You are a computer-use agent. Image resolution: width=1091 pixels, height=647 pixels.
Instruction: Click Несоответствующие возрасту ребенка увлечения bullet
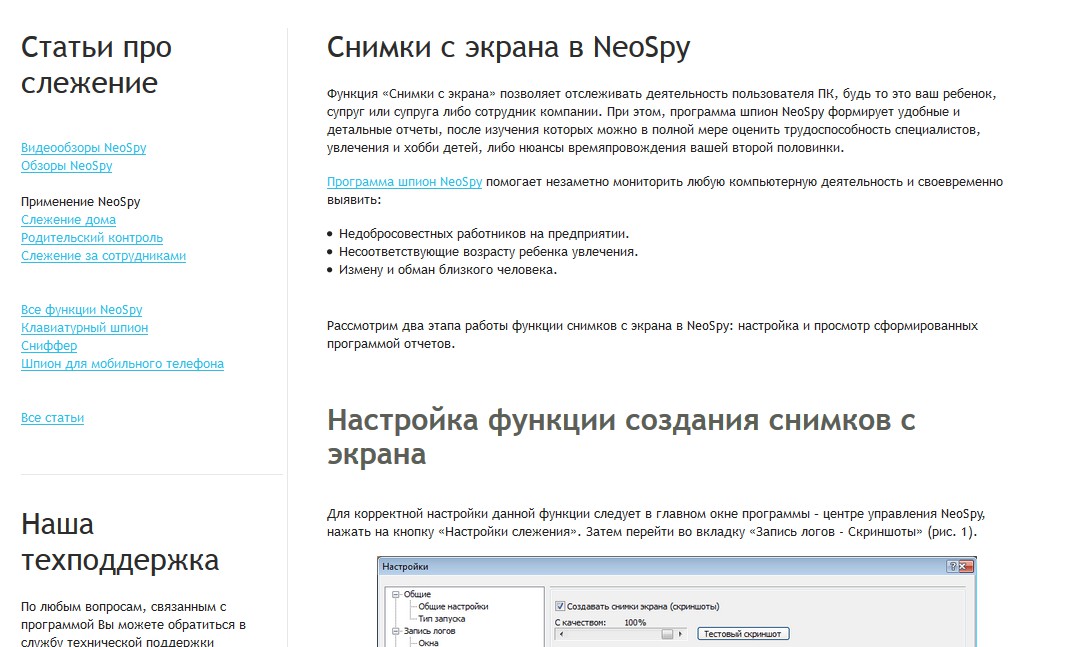488,252
